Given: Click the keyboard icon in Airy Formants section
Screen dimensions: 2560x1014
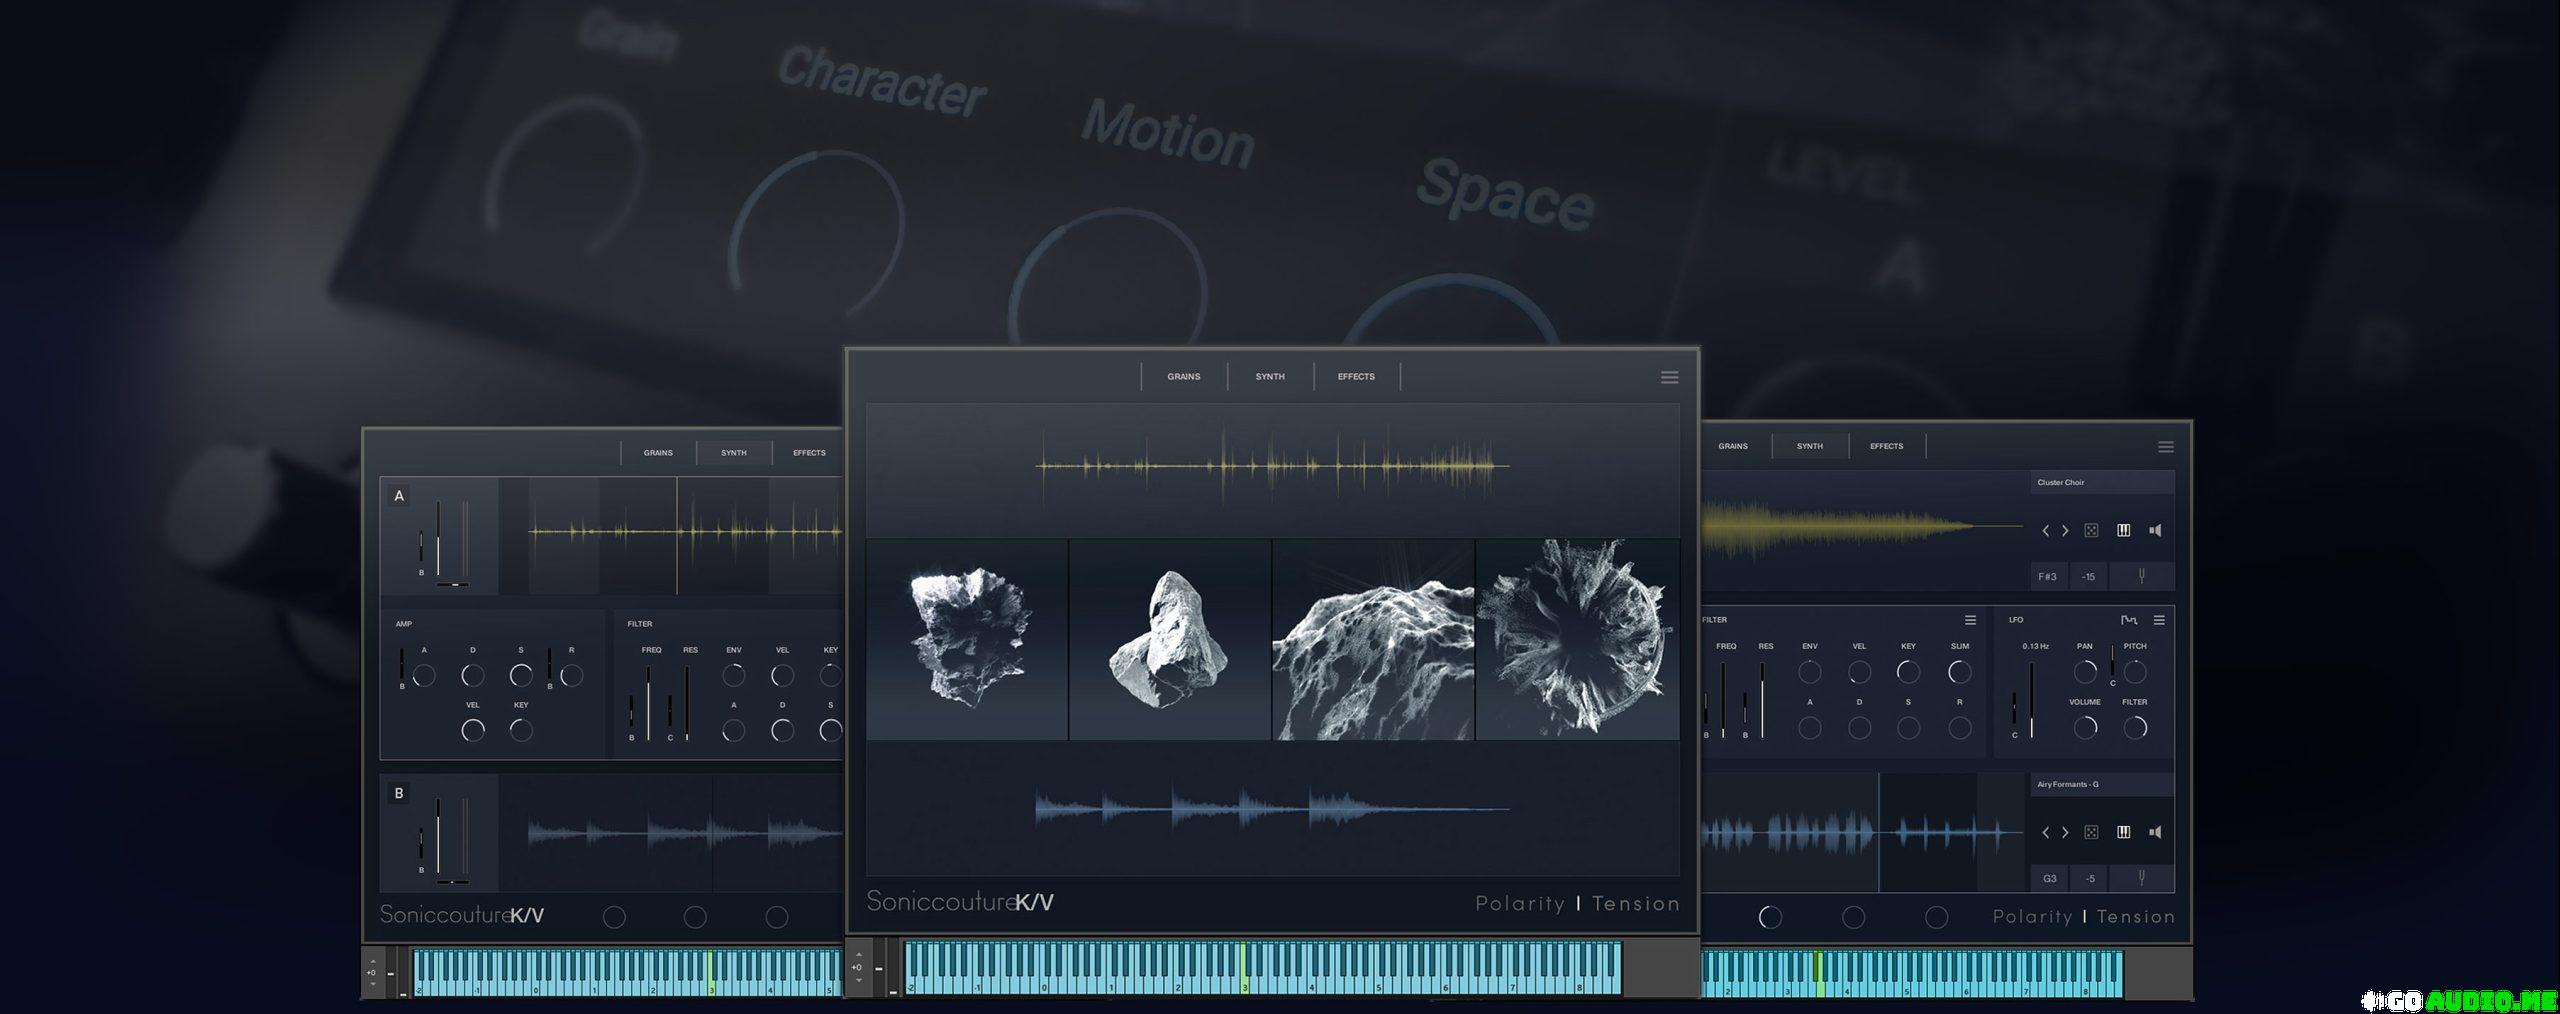Looking at the screenshot, I should coord(2123,832).
